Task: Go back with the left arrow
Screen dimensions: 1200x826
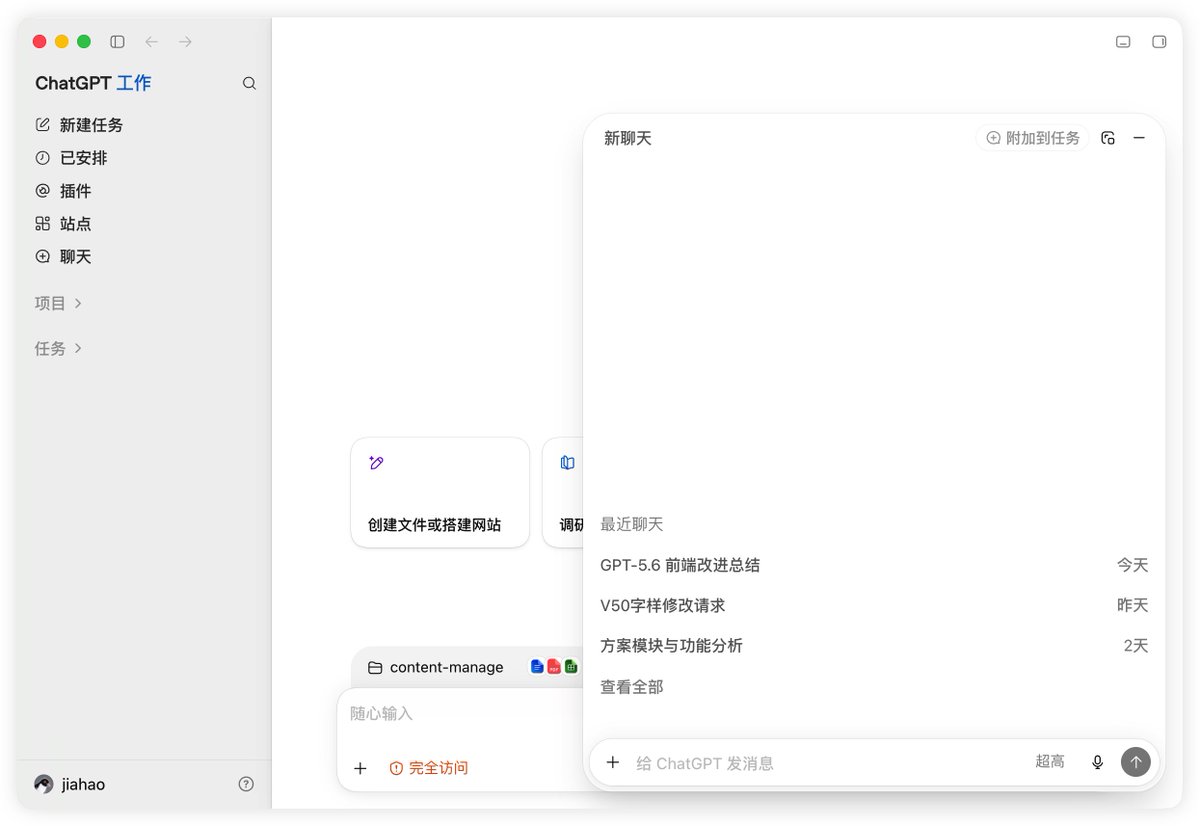Action: (x=151, y=42)
